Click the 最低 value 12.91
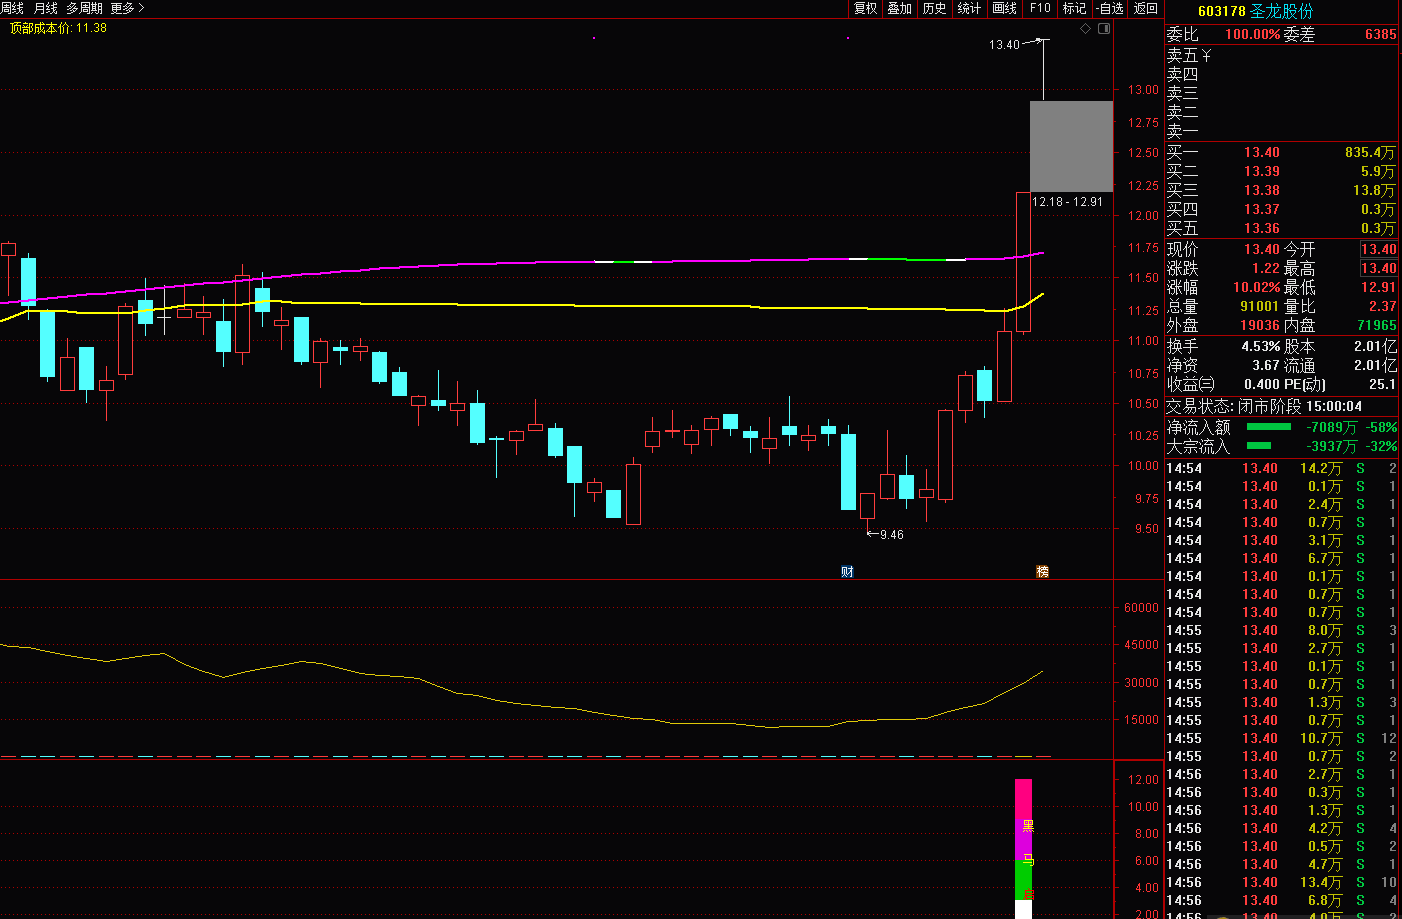This screenshot has height=919, width=1402. pyautogui.click(x=1378, y=288)
